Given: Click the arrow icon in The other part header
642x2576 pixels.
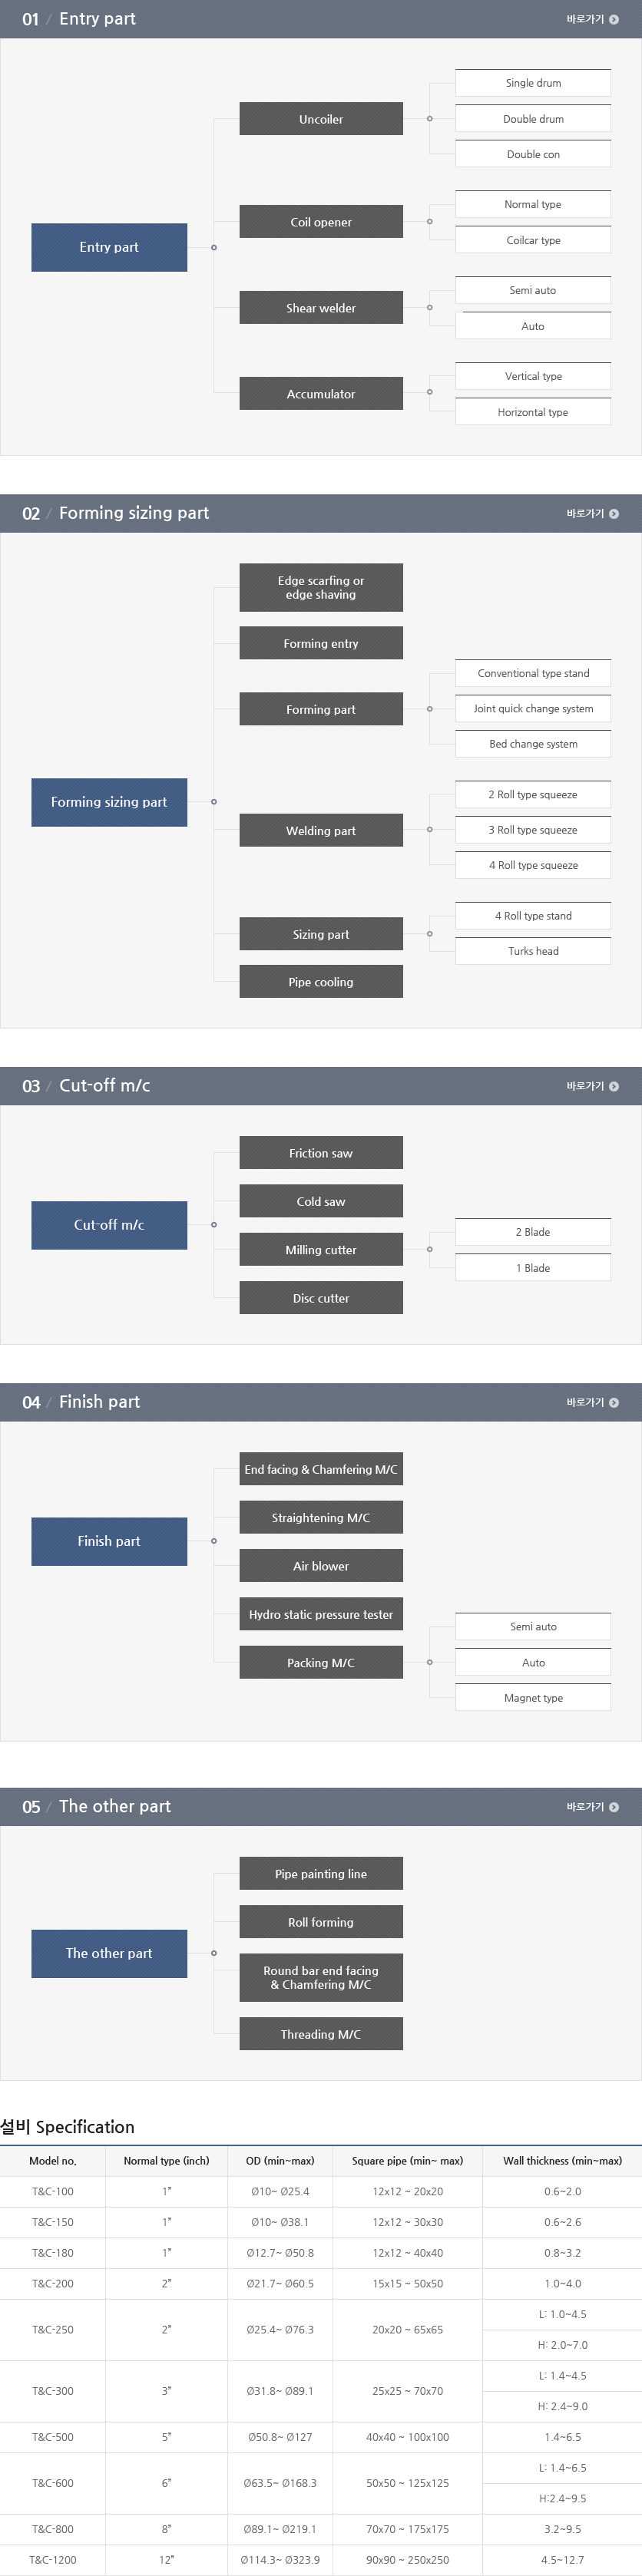Looking at the screenshot, I should (614, 1806).
